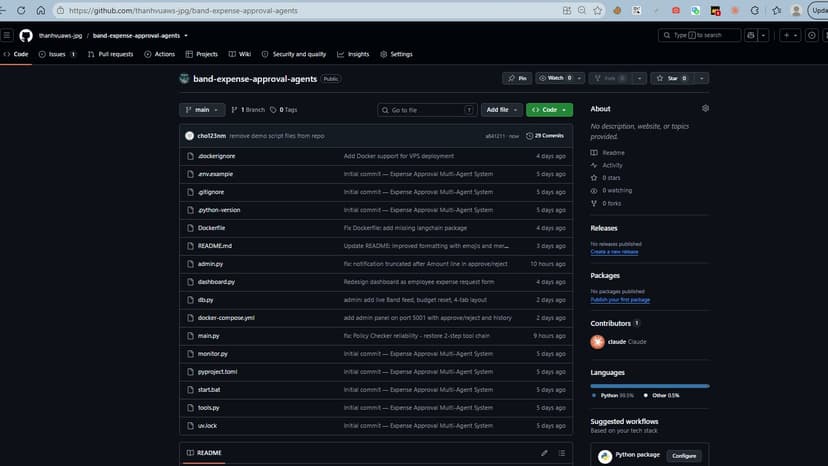Expand the Watch dropdown arrow

point(579,78)
